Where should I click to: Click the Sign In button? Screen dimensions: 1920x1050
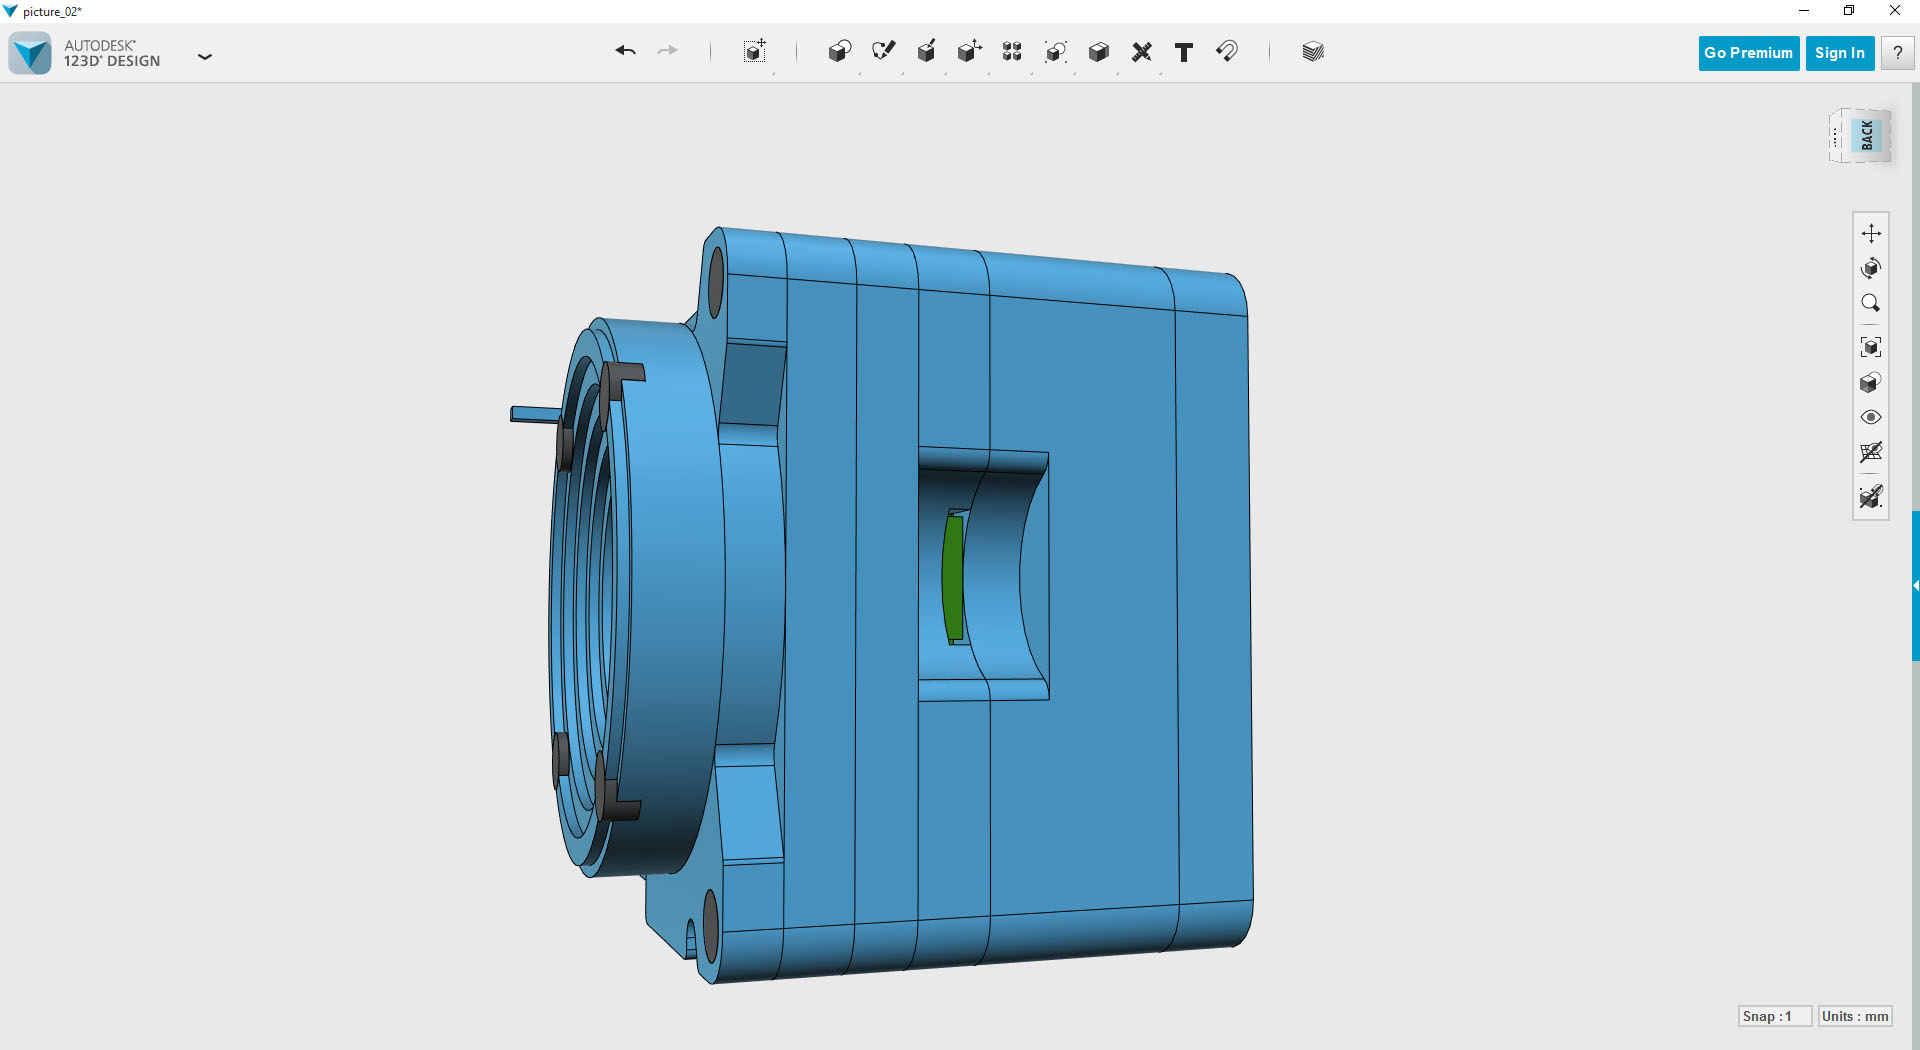[1839, 53]
